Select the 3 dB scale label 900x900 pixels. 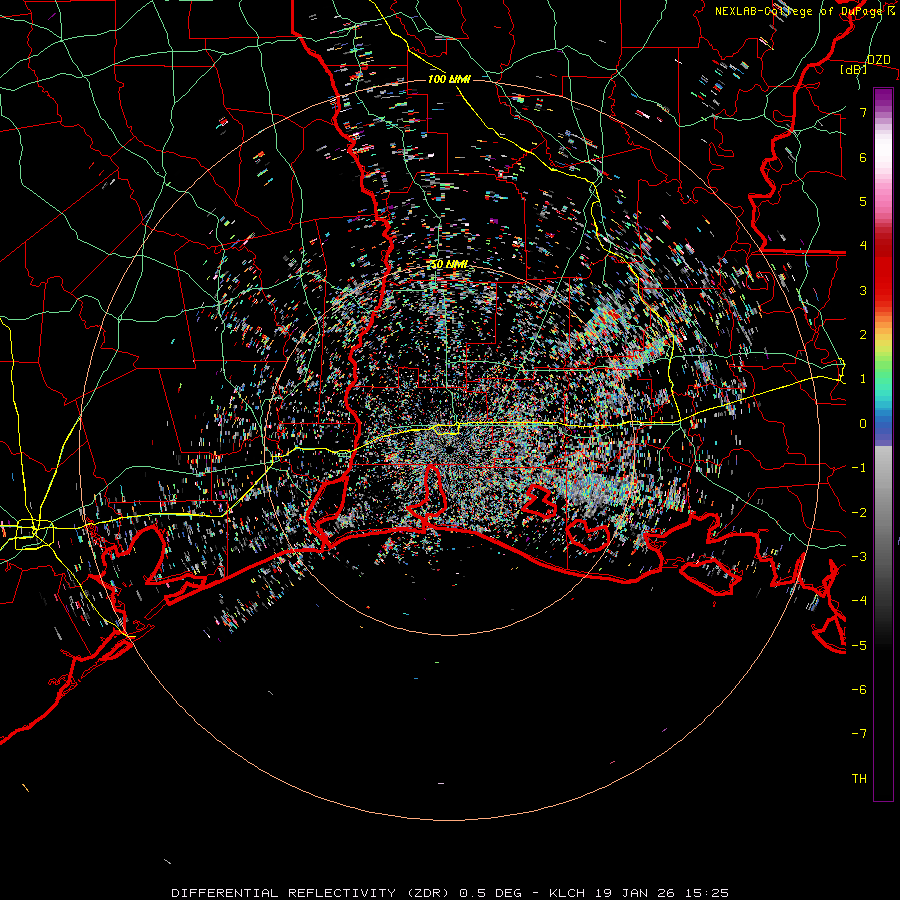[x=863, y=290]
